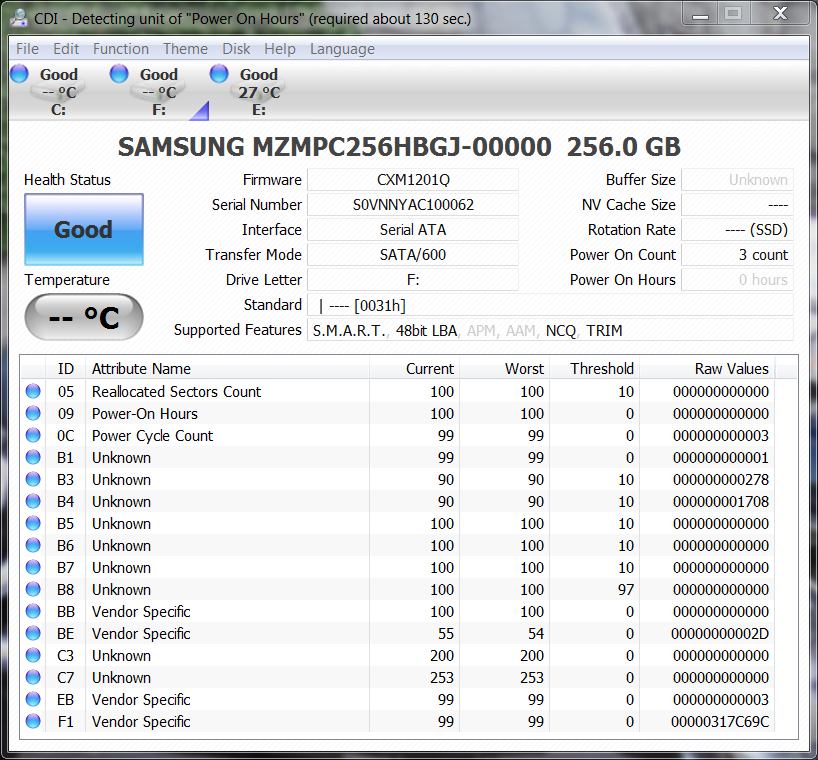Click the Standard field showing [0031h]
This screenshot has height=760, width=818.
coord(550,305)
